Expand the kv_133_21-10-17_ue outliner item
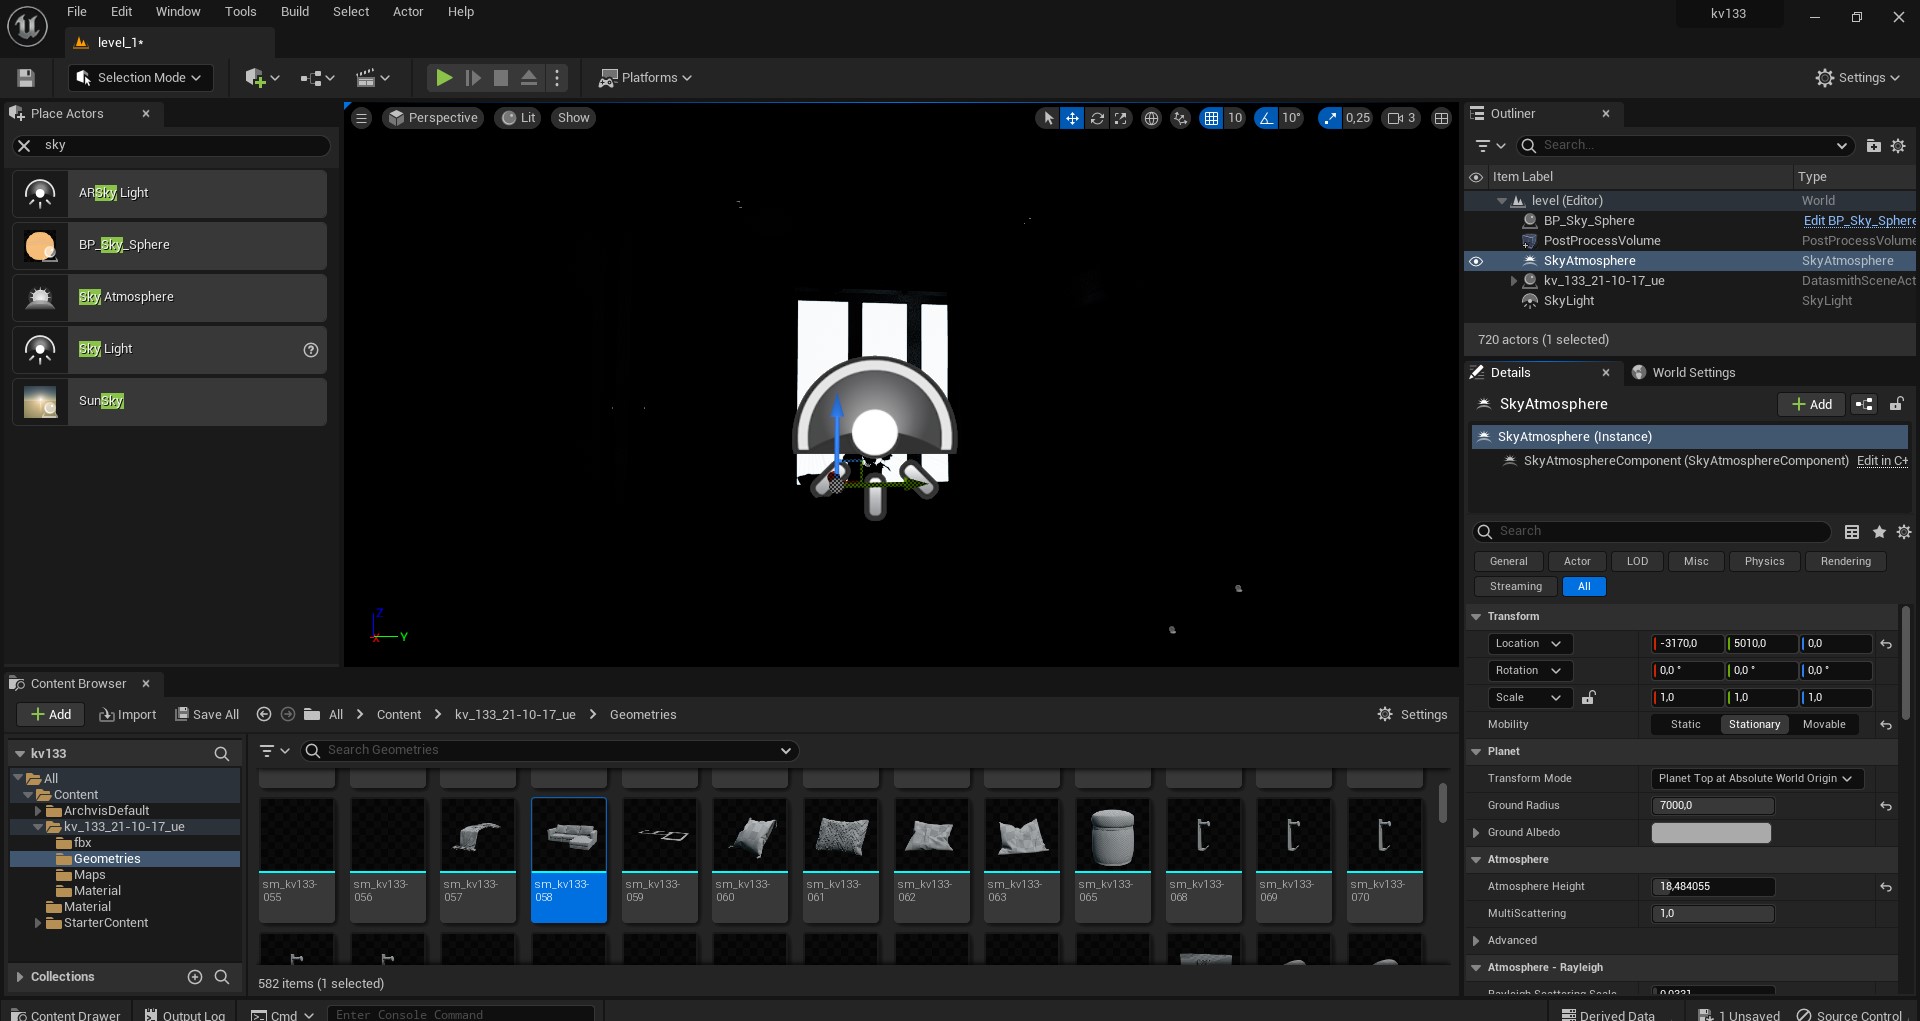Viewport: 1920px width, 1021px height. pyautogui.click(x=1514, y=281)
